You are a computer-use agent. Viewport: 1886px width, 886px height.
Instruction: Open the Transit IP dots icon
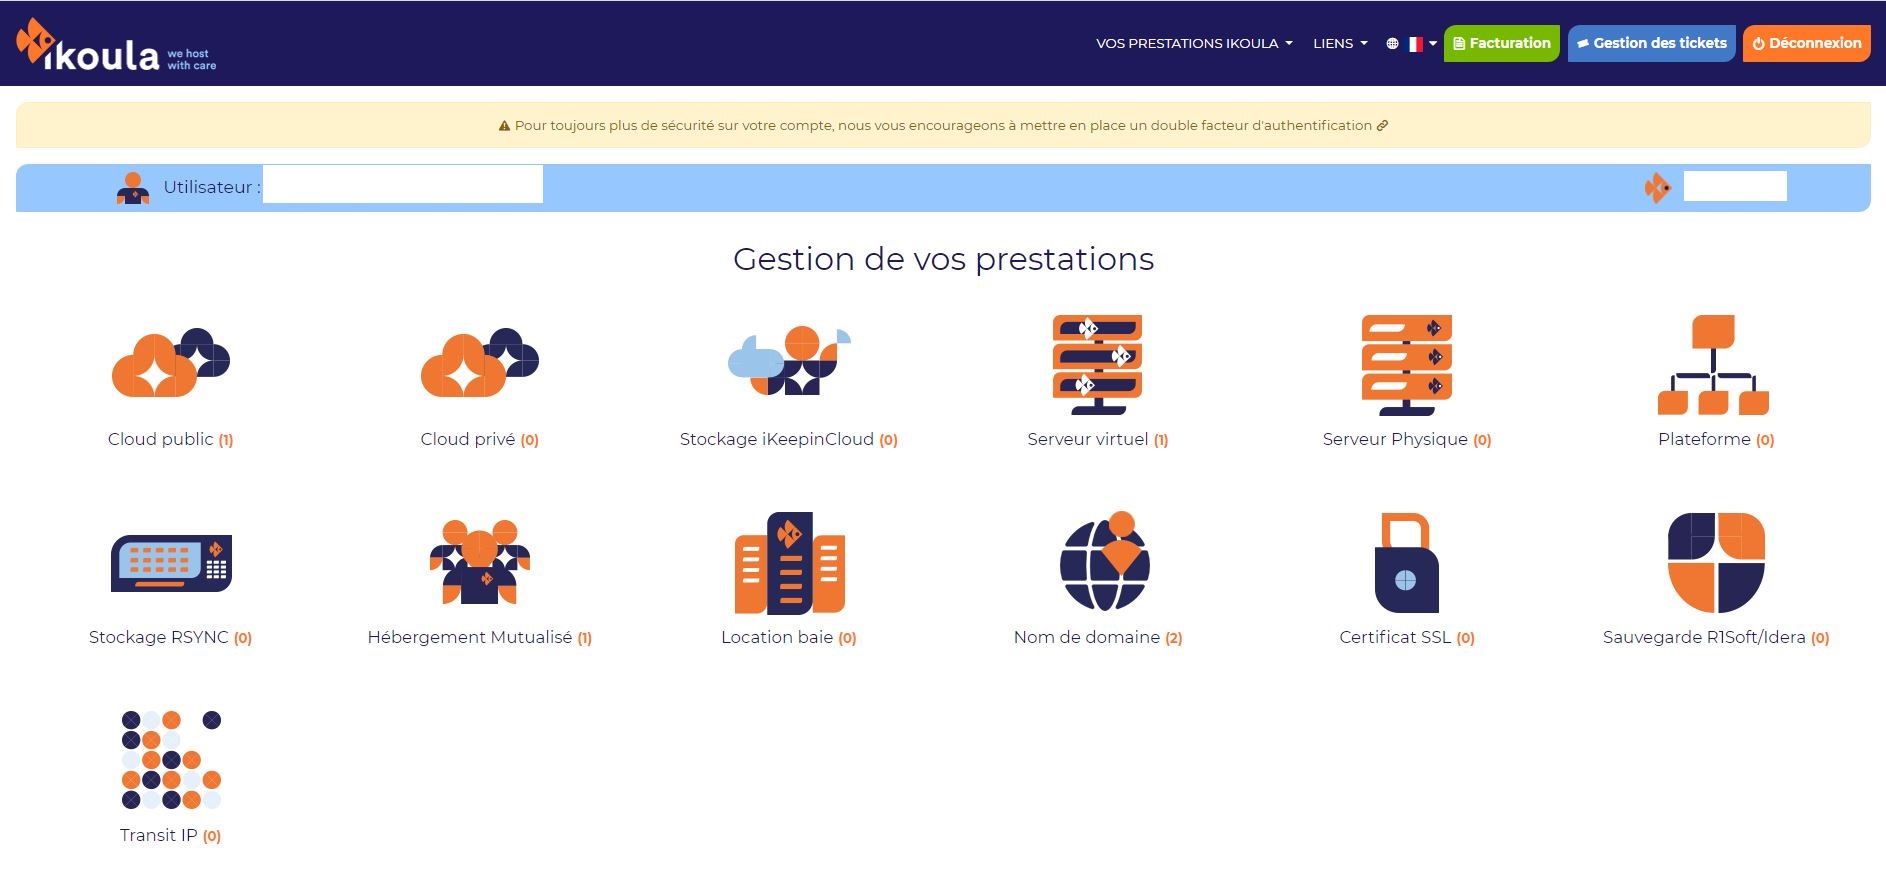[171, 760]
